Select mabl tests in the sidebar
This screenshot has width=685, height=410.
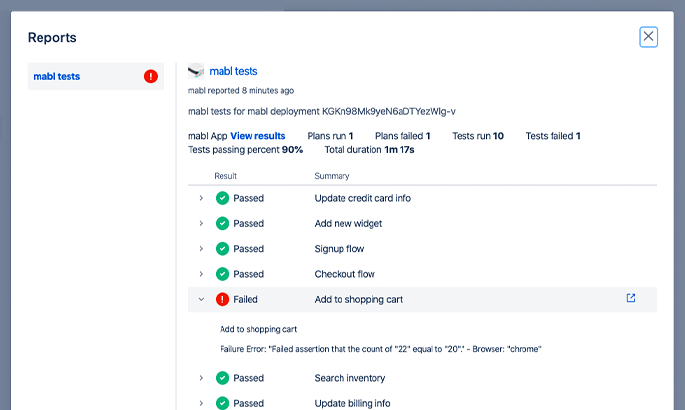click(56, 76)
